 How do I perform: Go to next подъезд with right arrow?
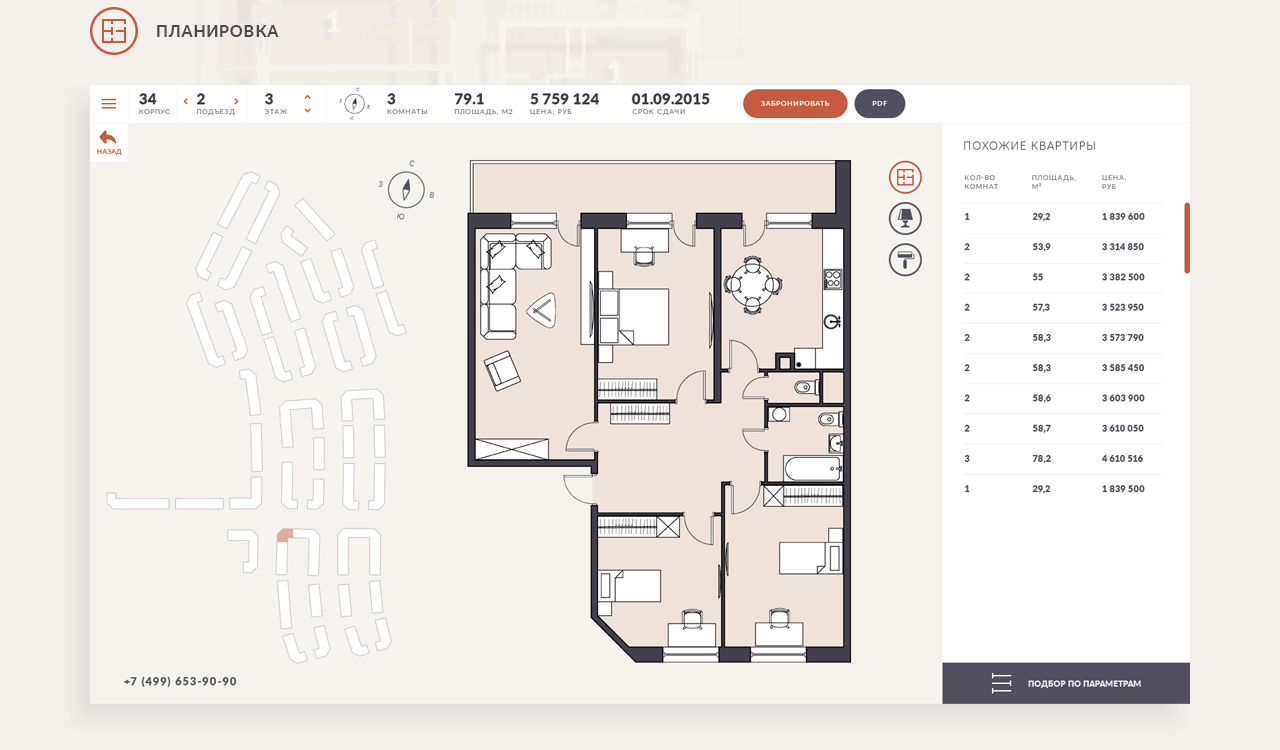click(x=236, y=101)
